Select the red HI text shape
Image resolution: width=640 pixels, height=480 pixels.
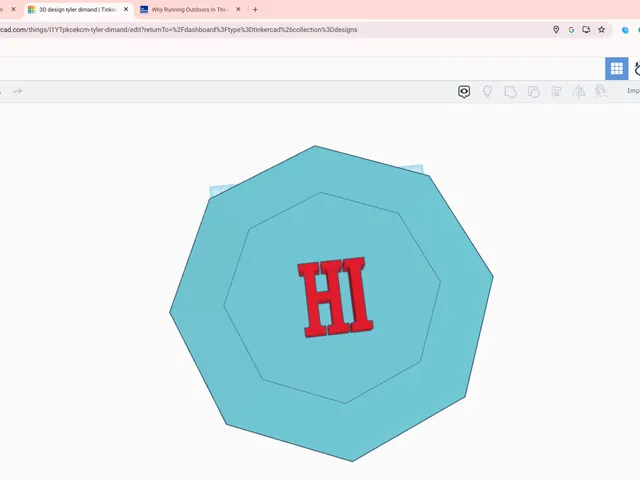coord(336,297)
